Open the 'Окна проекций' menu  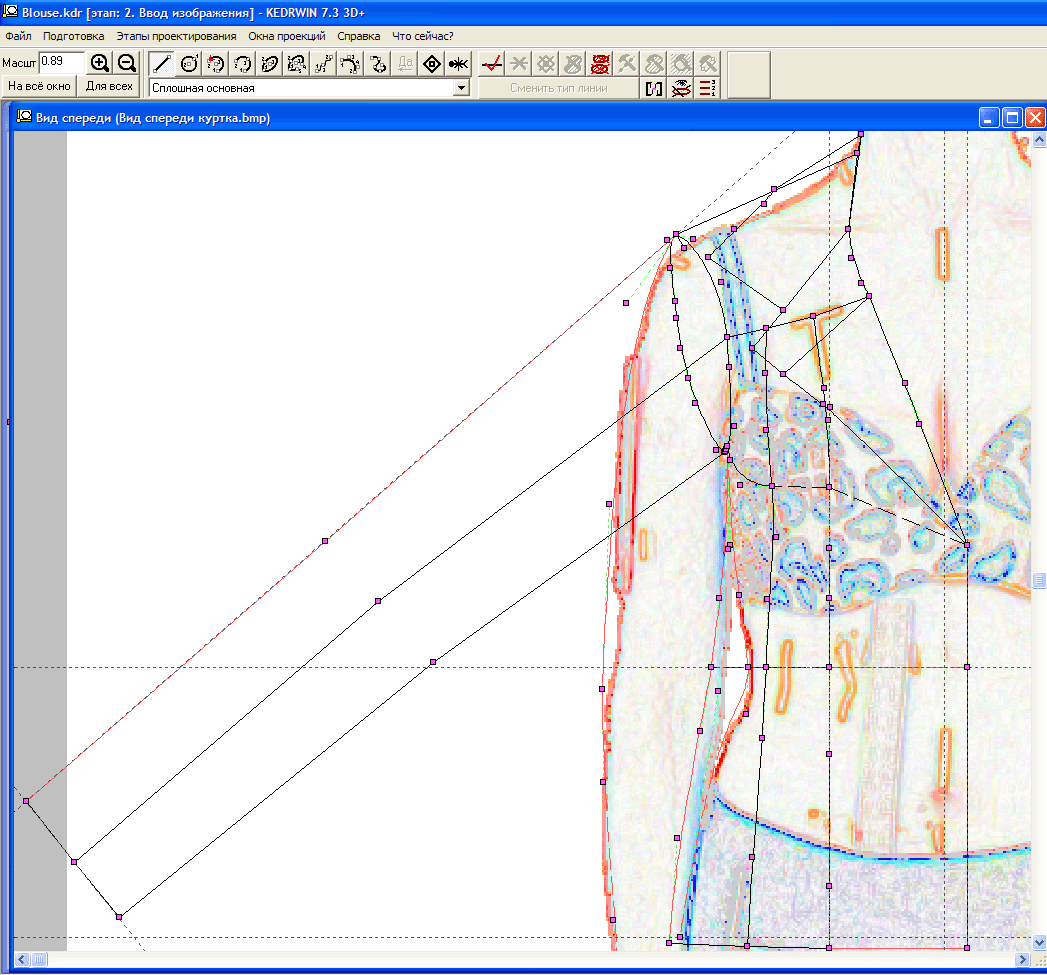287,36
